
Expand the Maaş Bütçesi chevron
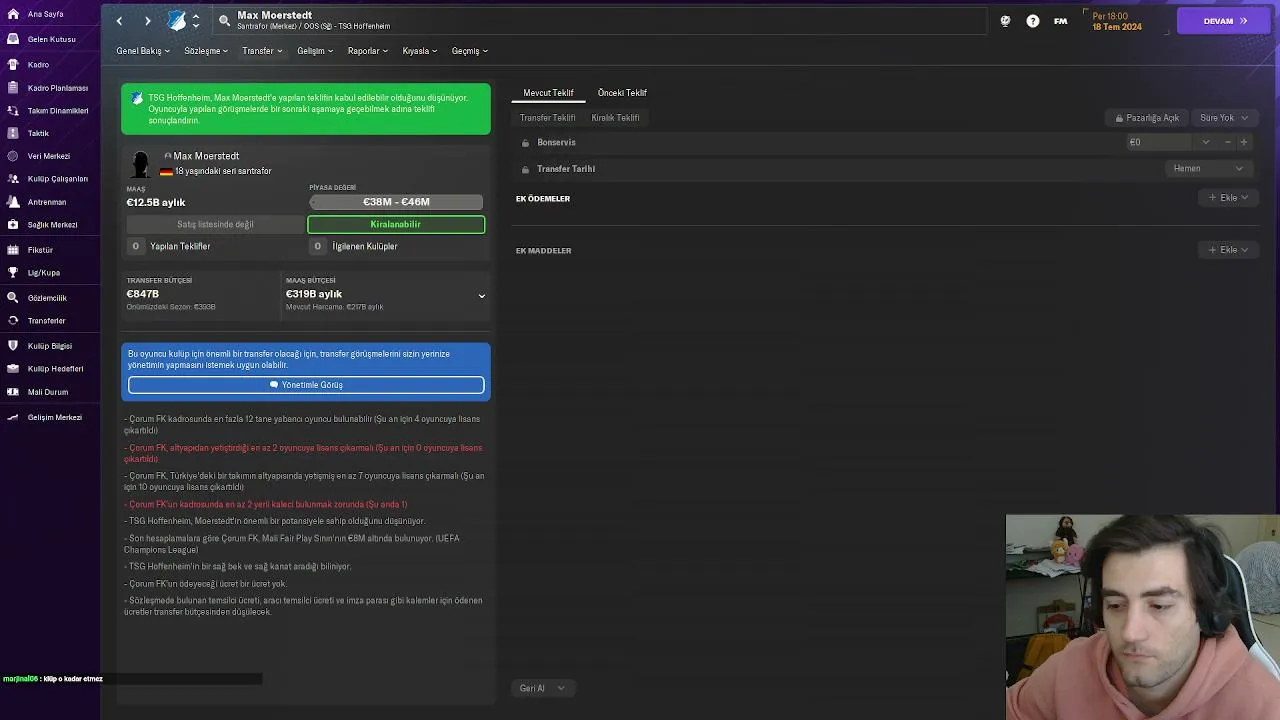481,296
